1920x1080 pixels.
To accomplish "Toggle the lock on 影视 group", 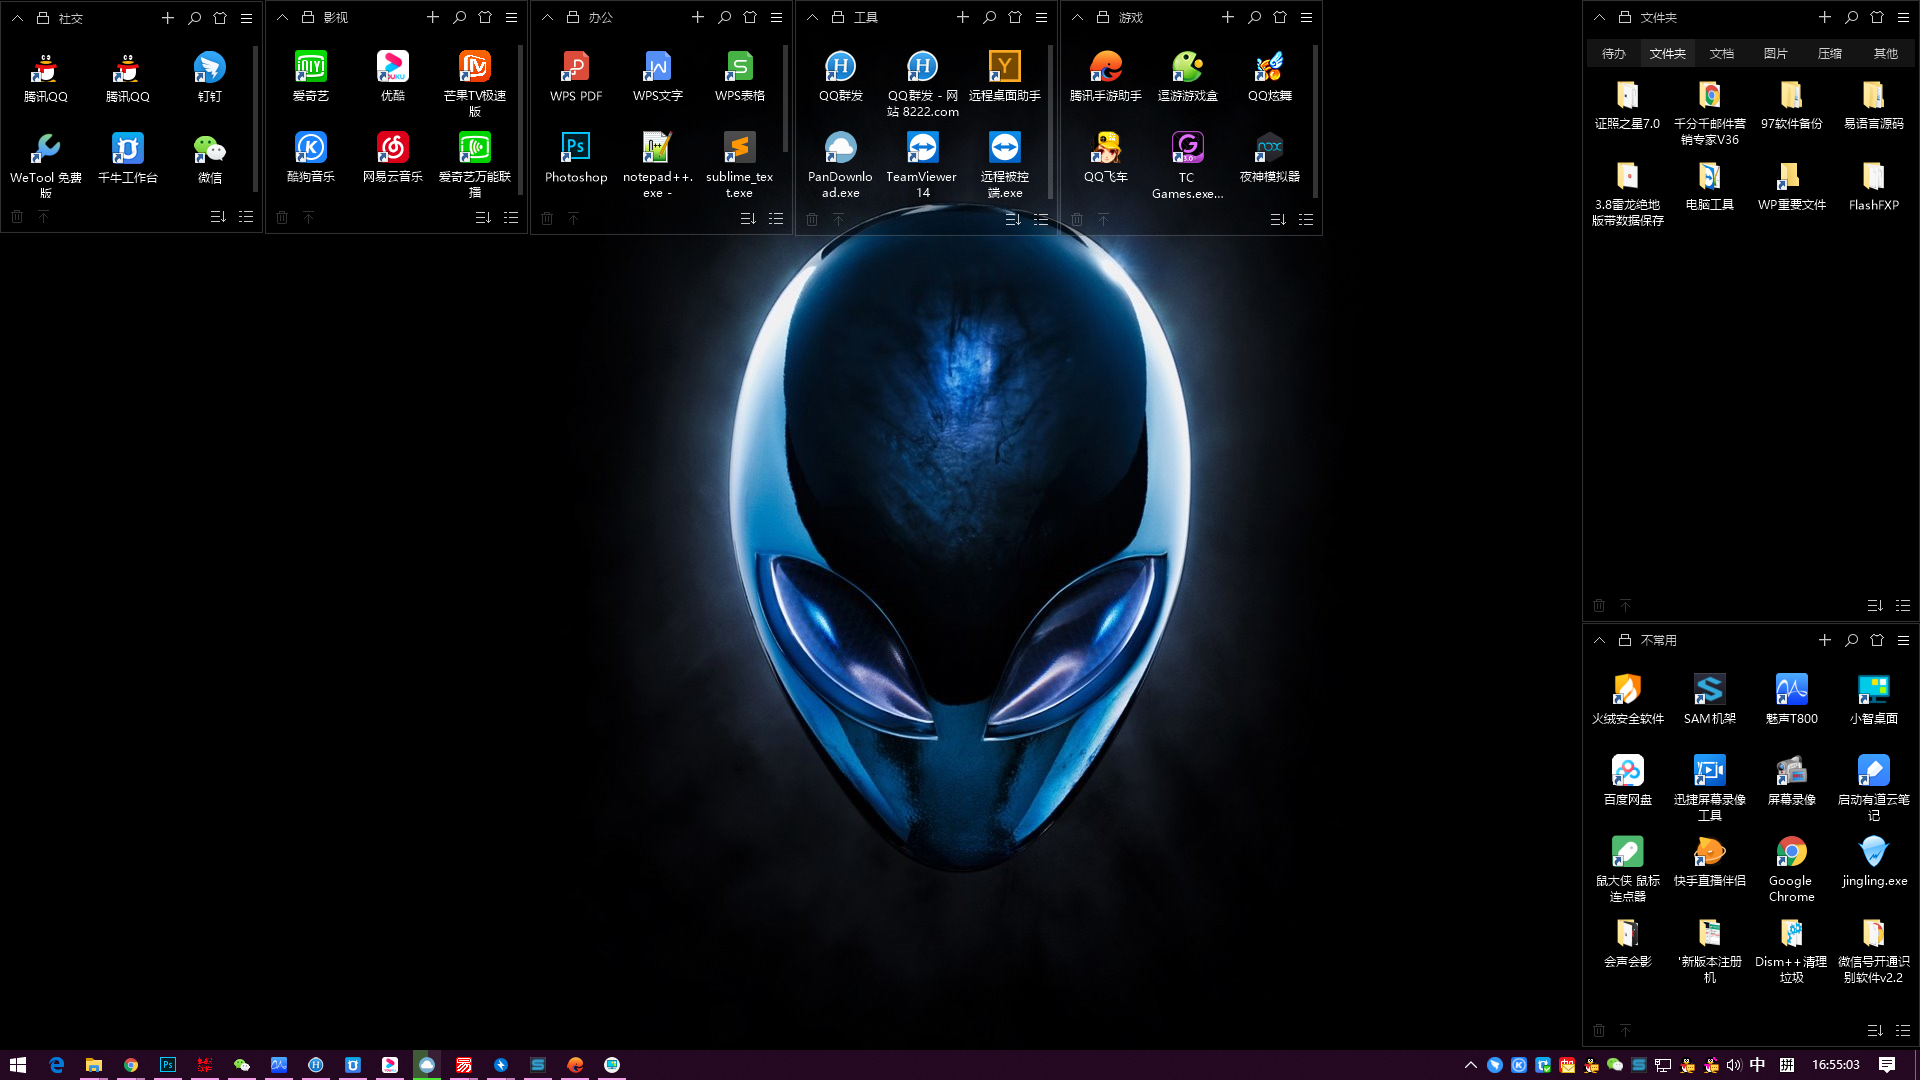I will click(x=308, y=18).
